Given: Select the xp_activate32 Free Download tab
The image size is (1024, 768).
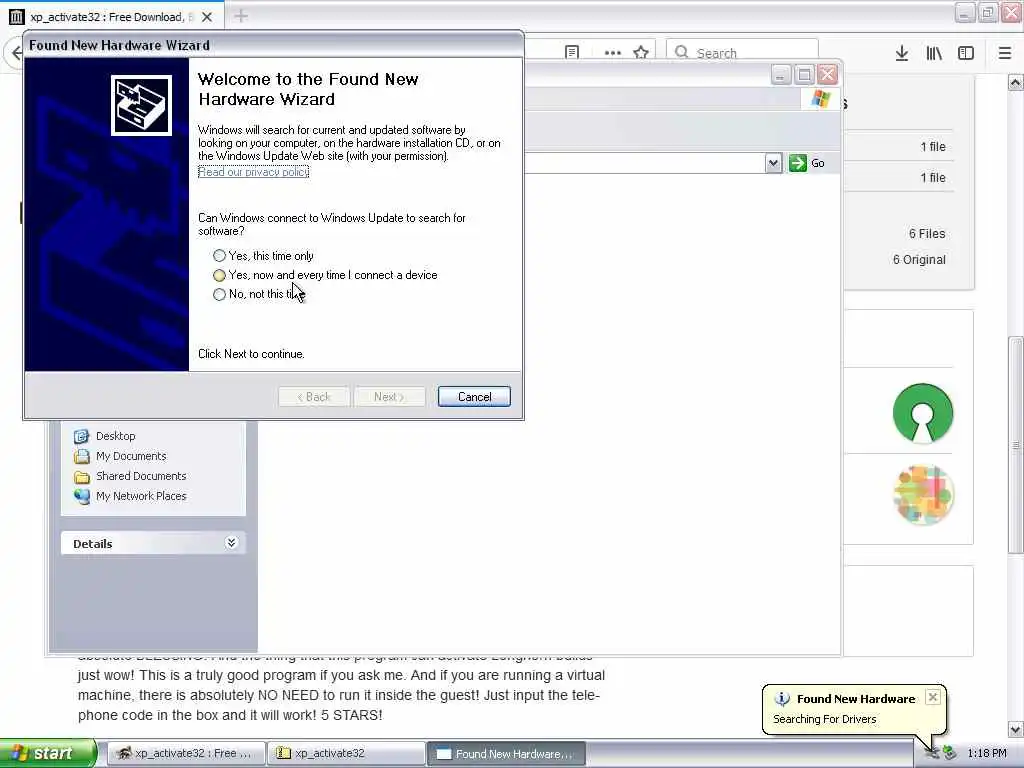Looking at the screenshot, I should 112,16.
